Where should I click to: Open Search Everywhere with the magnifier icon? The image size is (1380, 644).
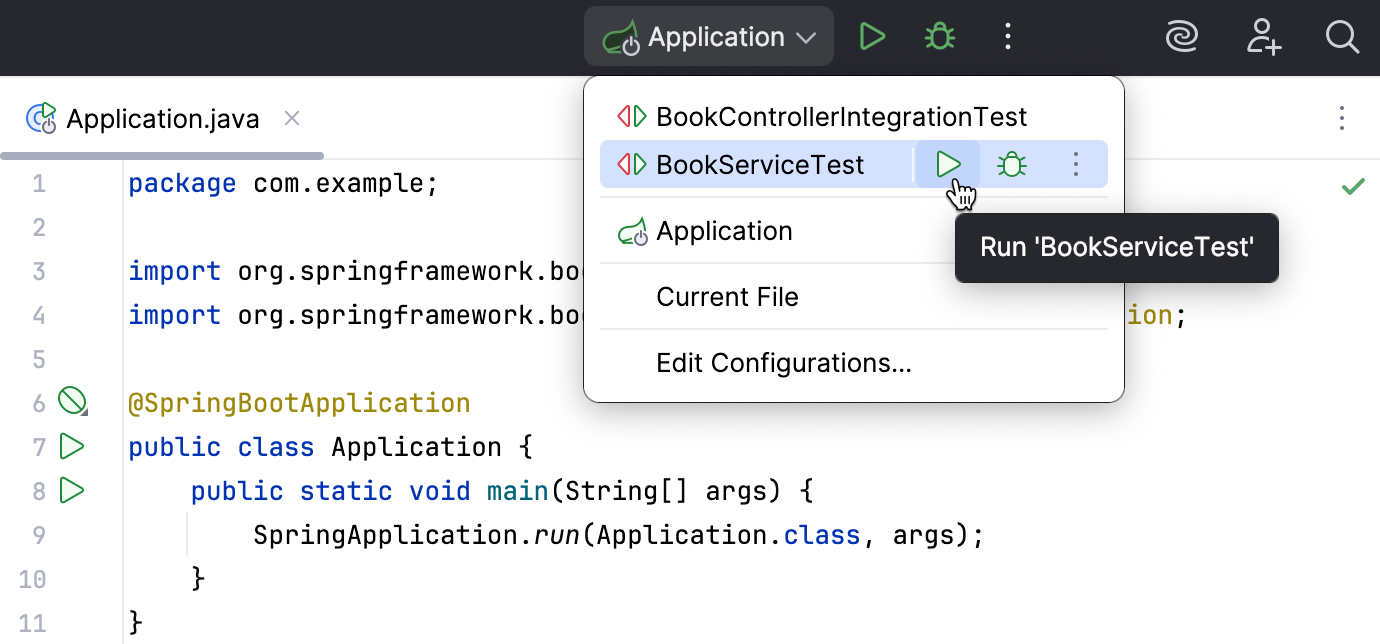1342,36
